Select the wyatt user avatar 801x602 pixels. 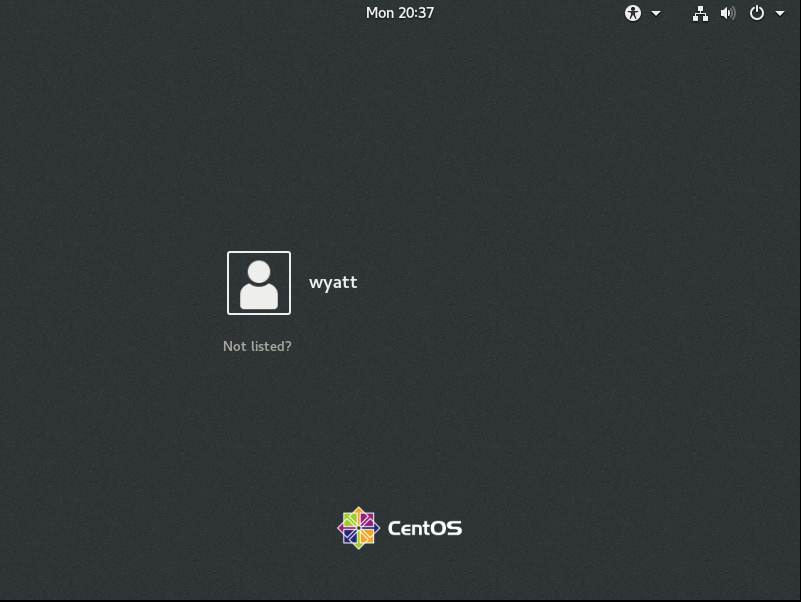tap(259, 283)
